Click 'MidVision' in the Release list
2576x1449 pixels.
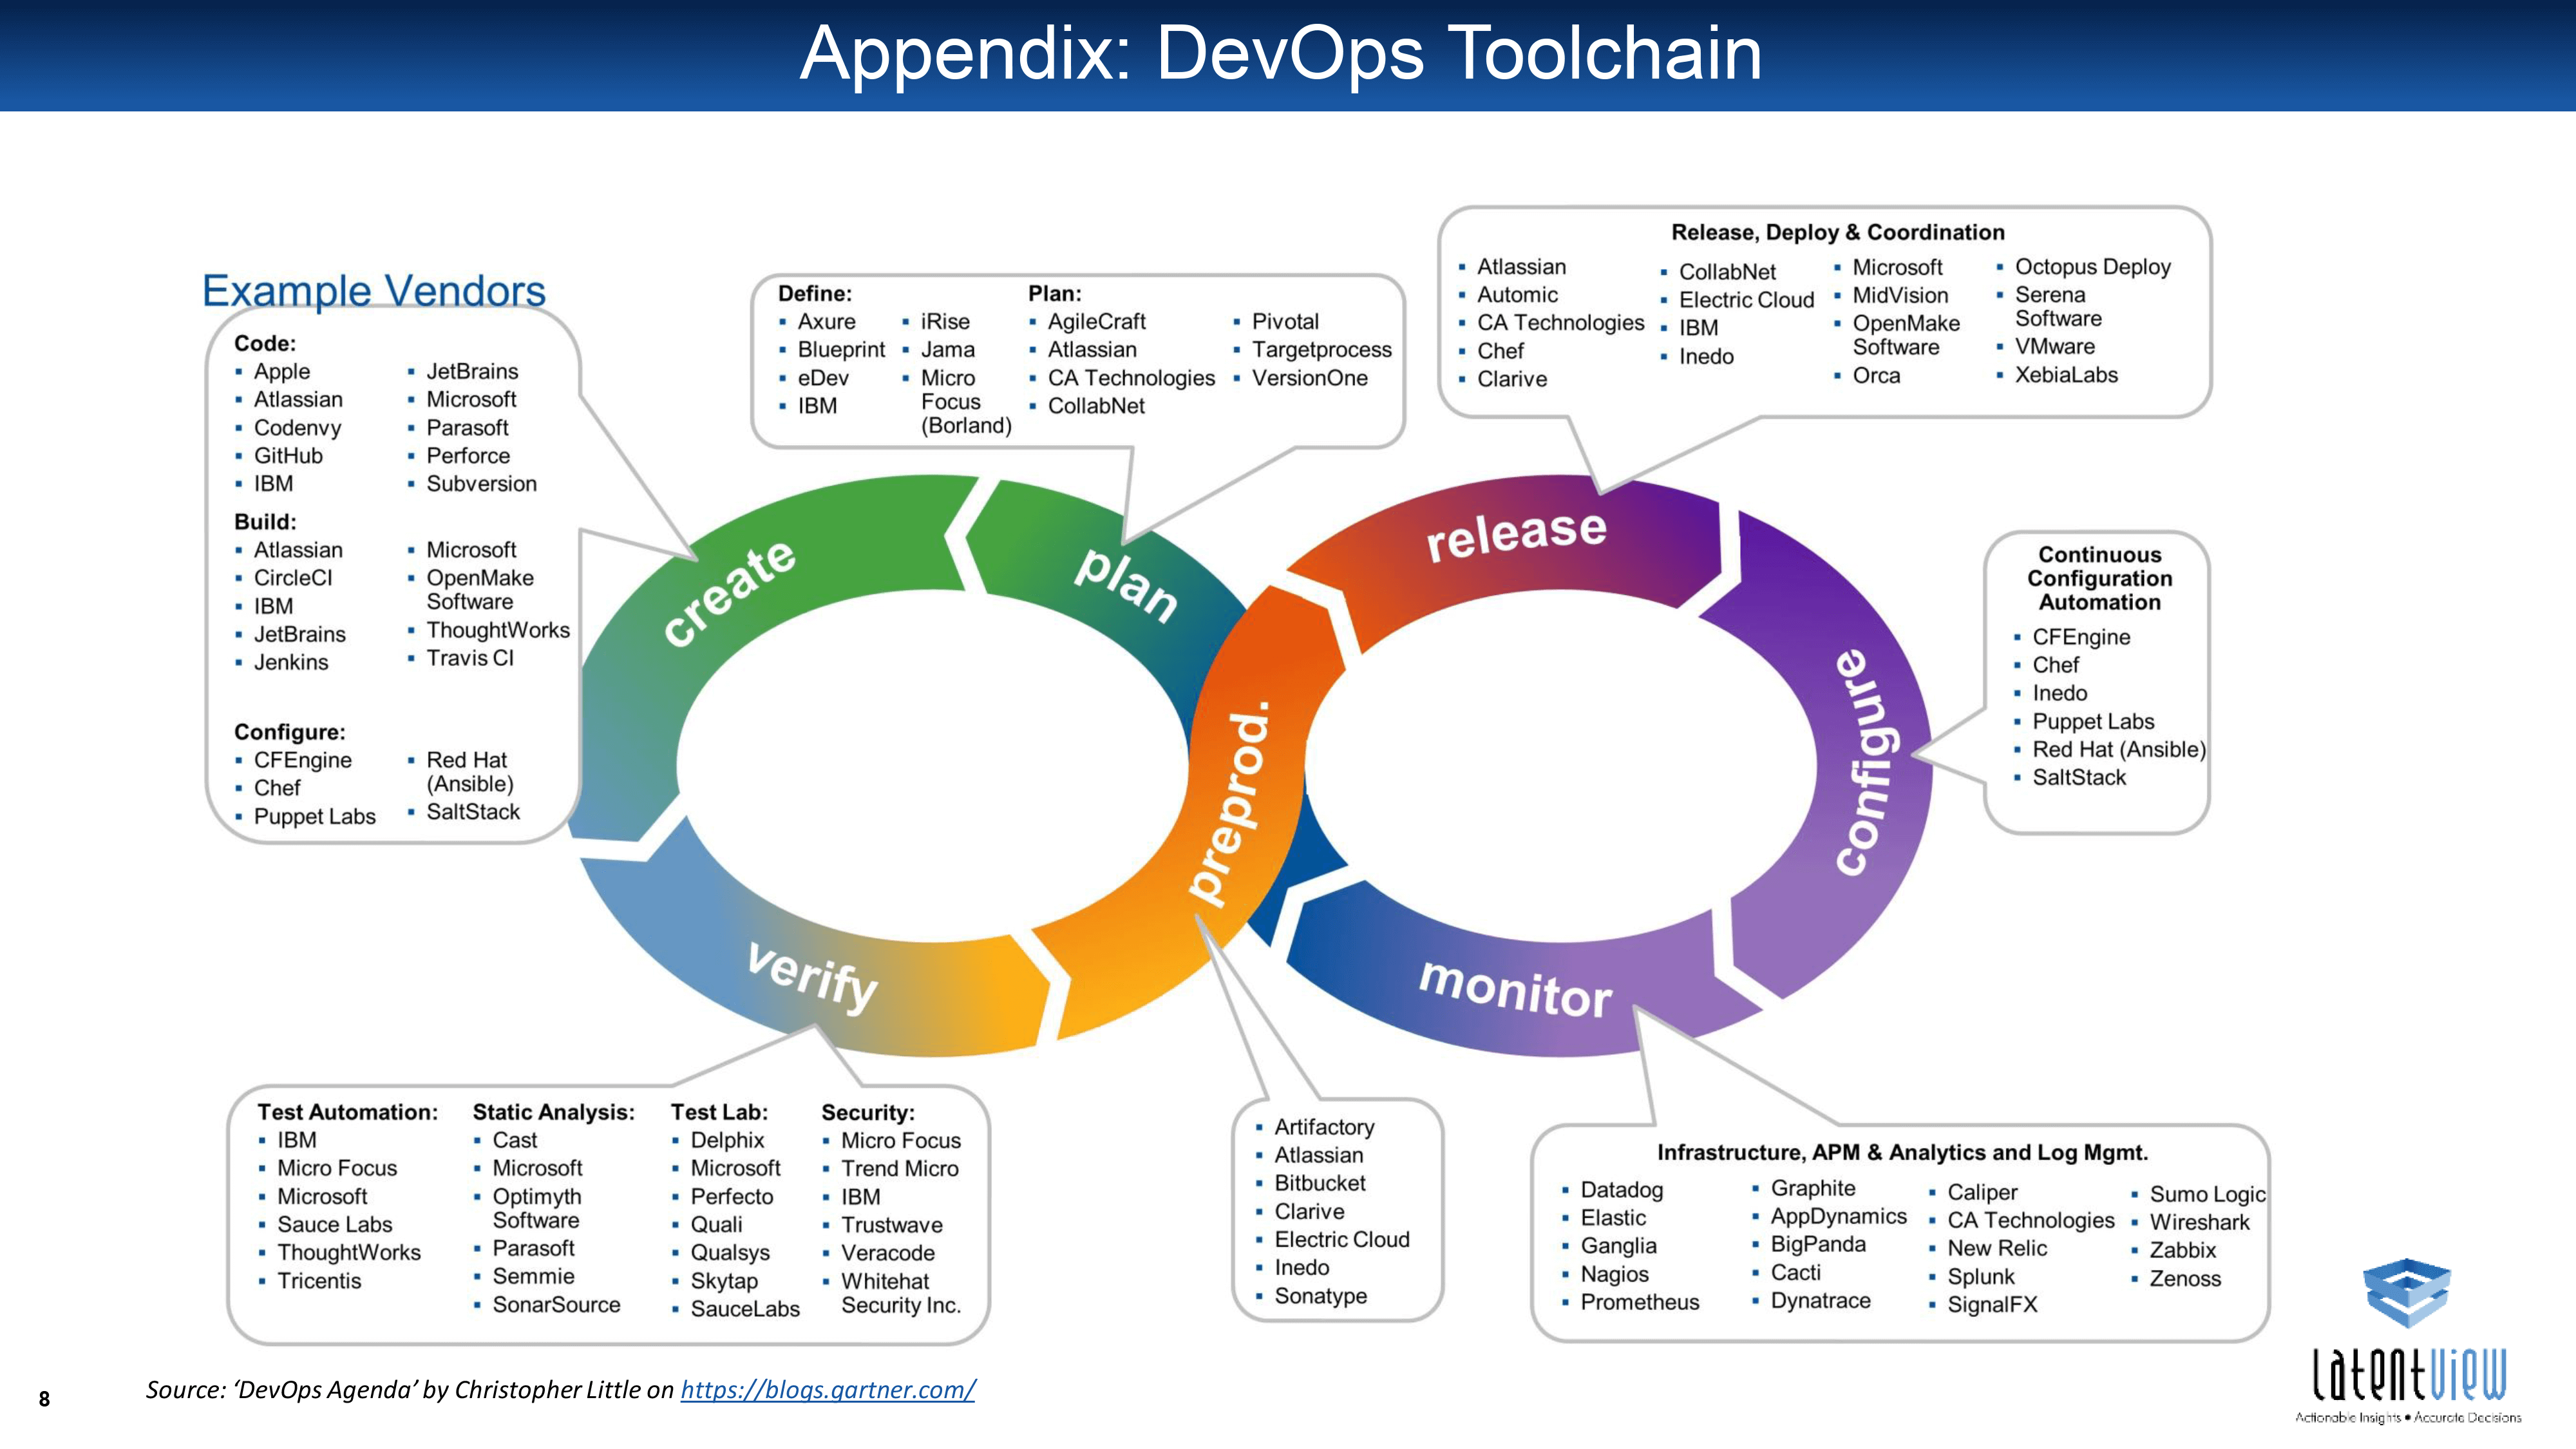1901,295
